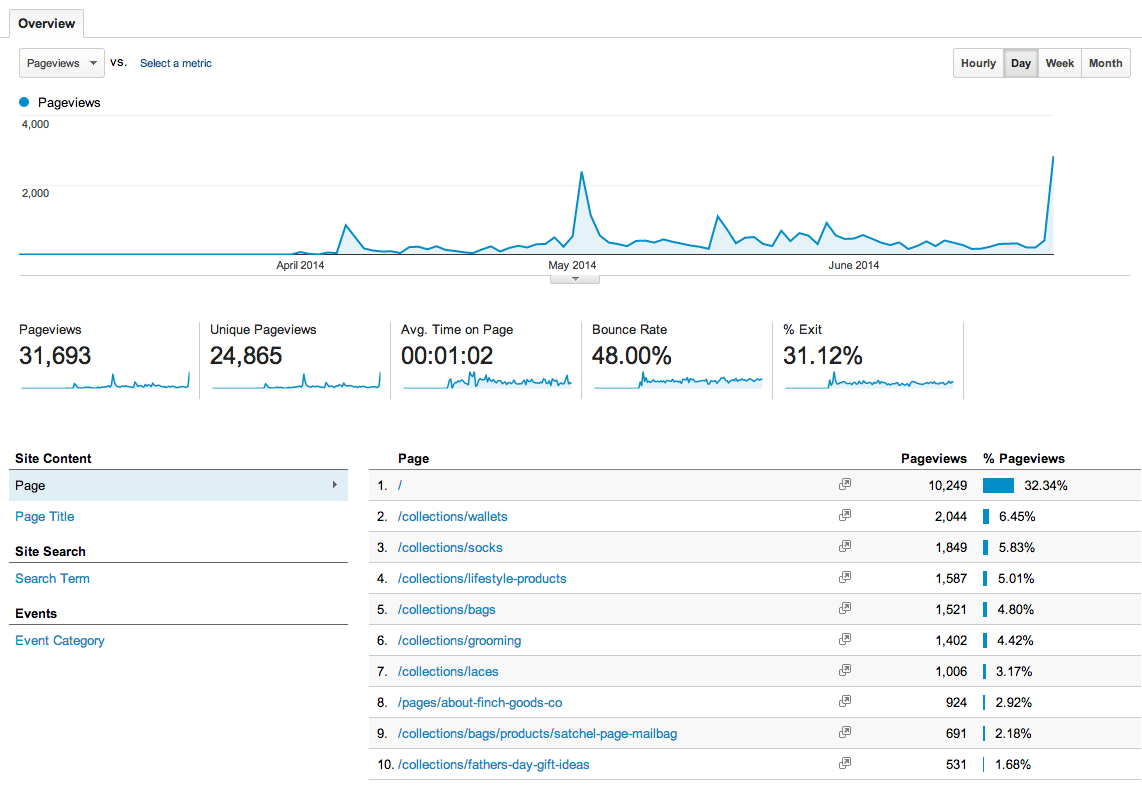Image resolution: width=1142 pixels, height=785 pixels.
Task: Open page "/" in a new window via its icon
Action: (x=845, y=484)
